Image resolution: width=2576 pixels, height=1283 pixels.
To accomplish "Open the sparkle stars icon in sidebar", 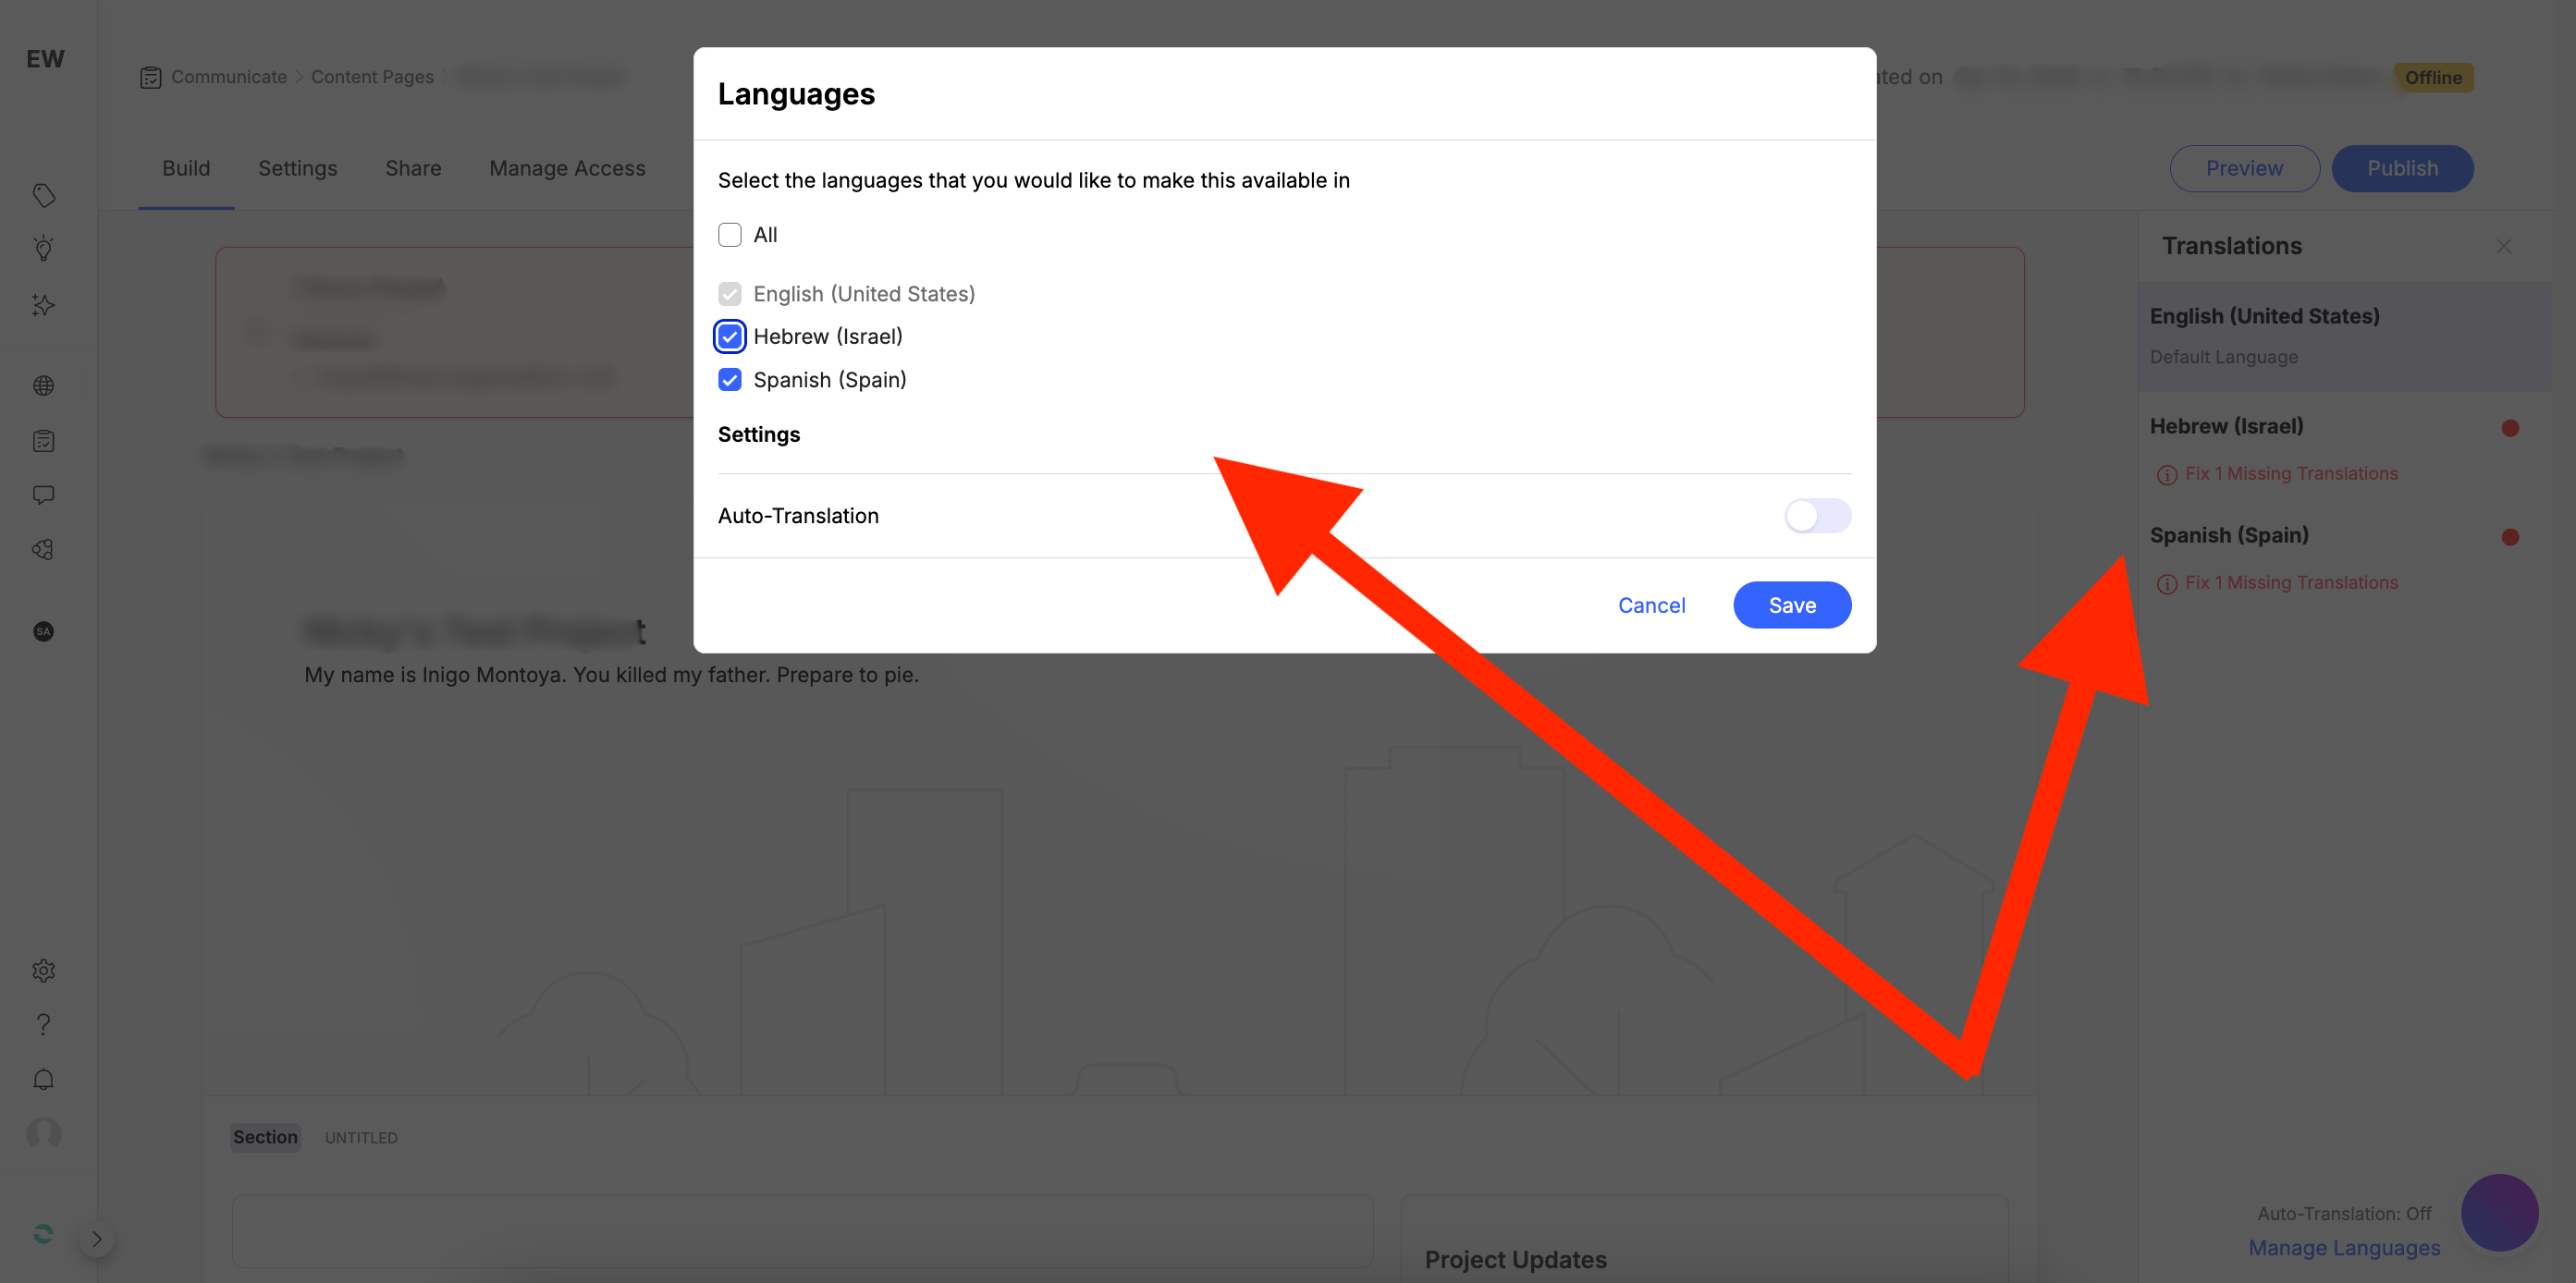I will [x=44, y=304].
